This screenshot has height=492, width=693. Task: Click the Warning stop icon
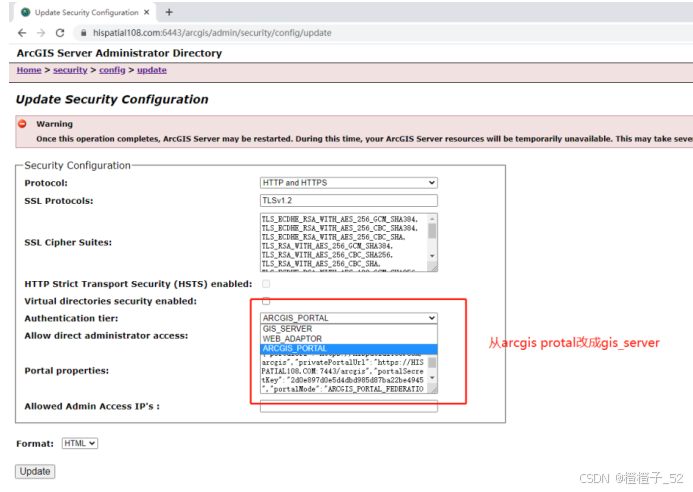(22, 124)
